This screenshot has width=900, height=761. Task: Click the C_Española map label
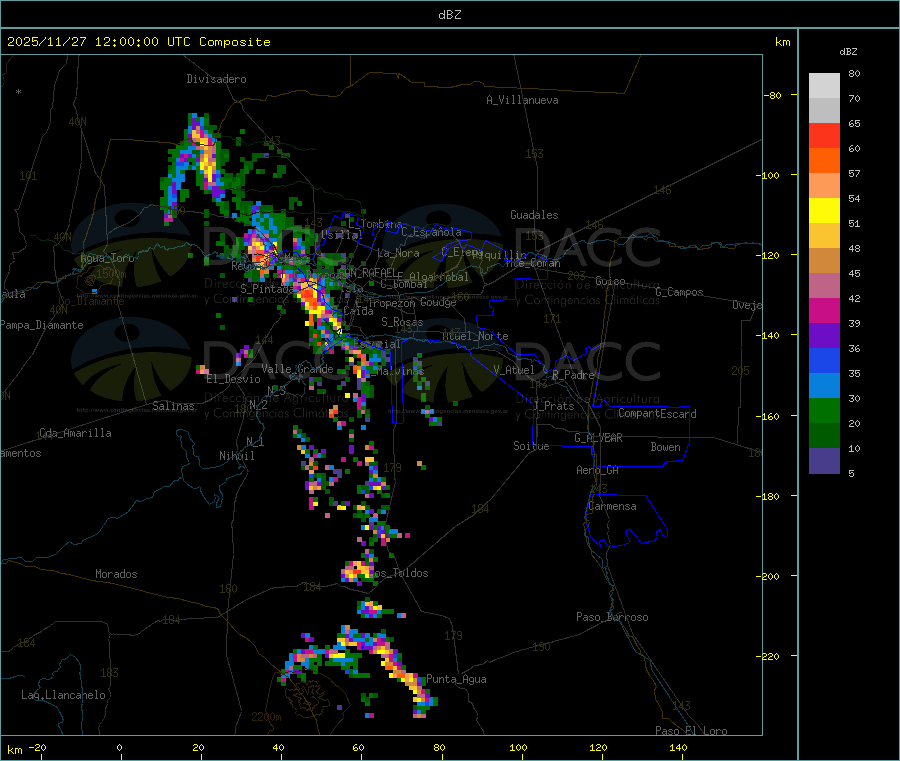tap(431, 232)
